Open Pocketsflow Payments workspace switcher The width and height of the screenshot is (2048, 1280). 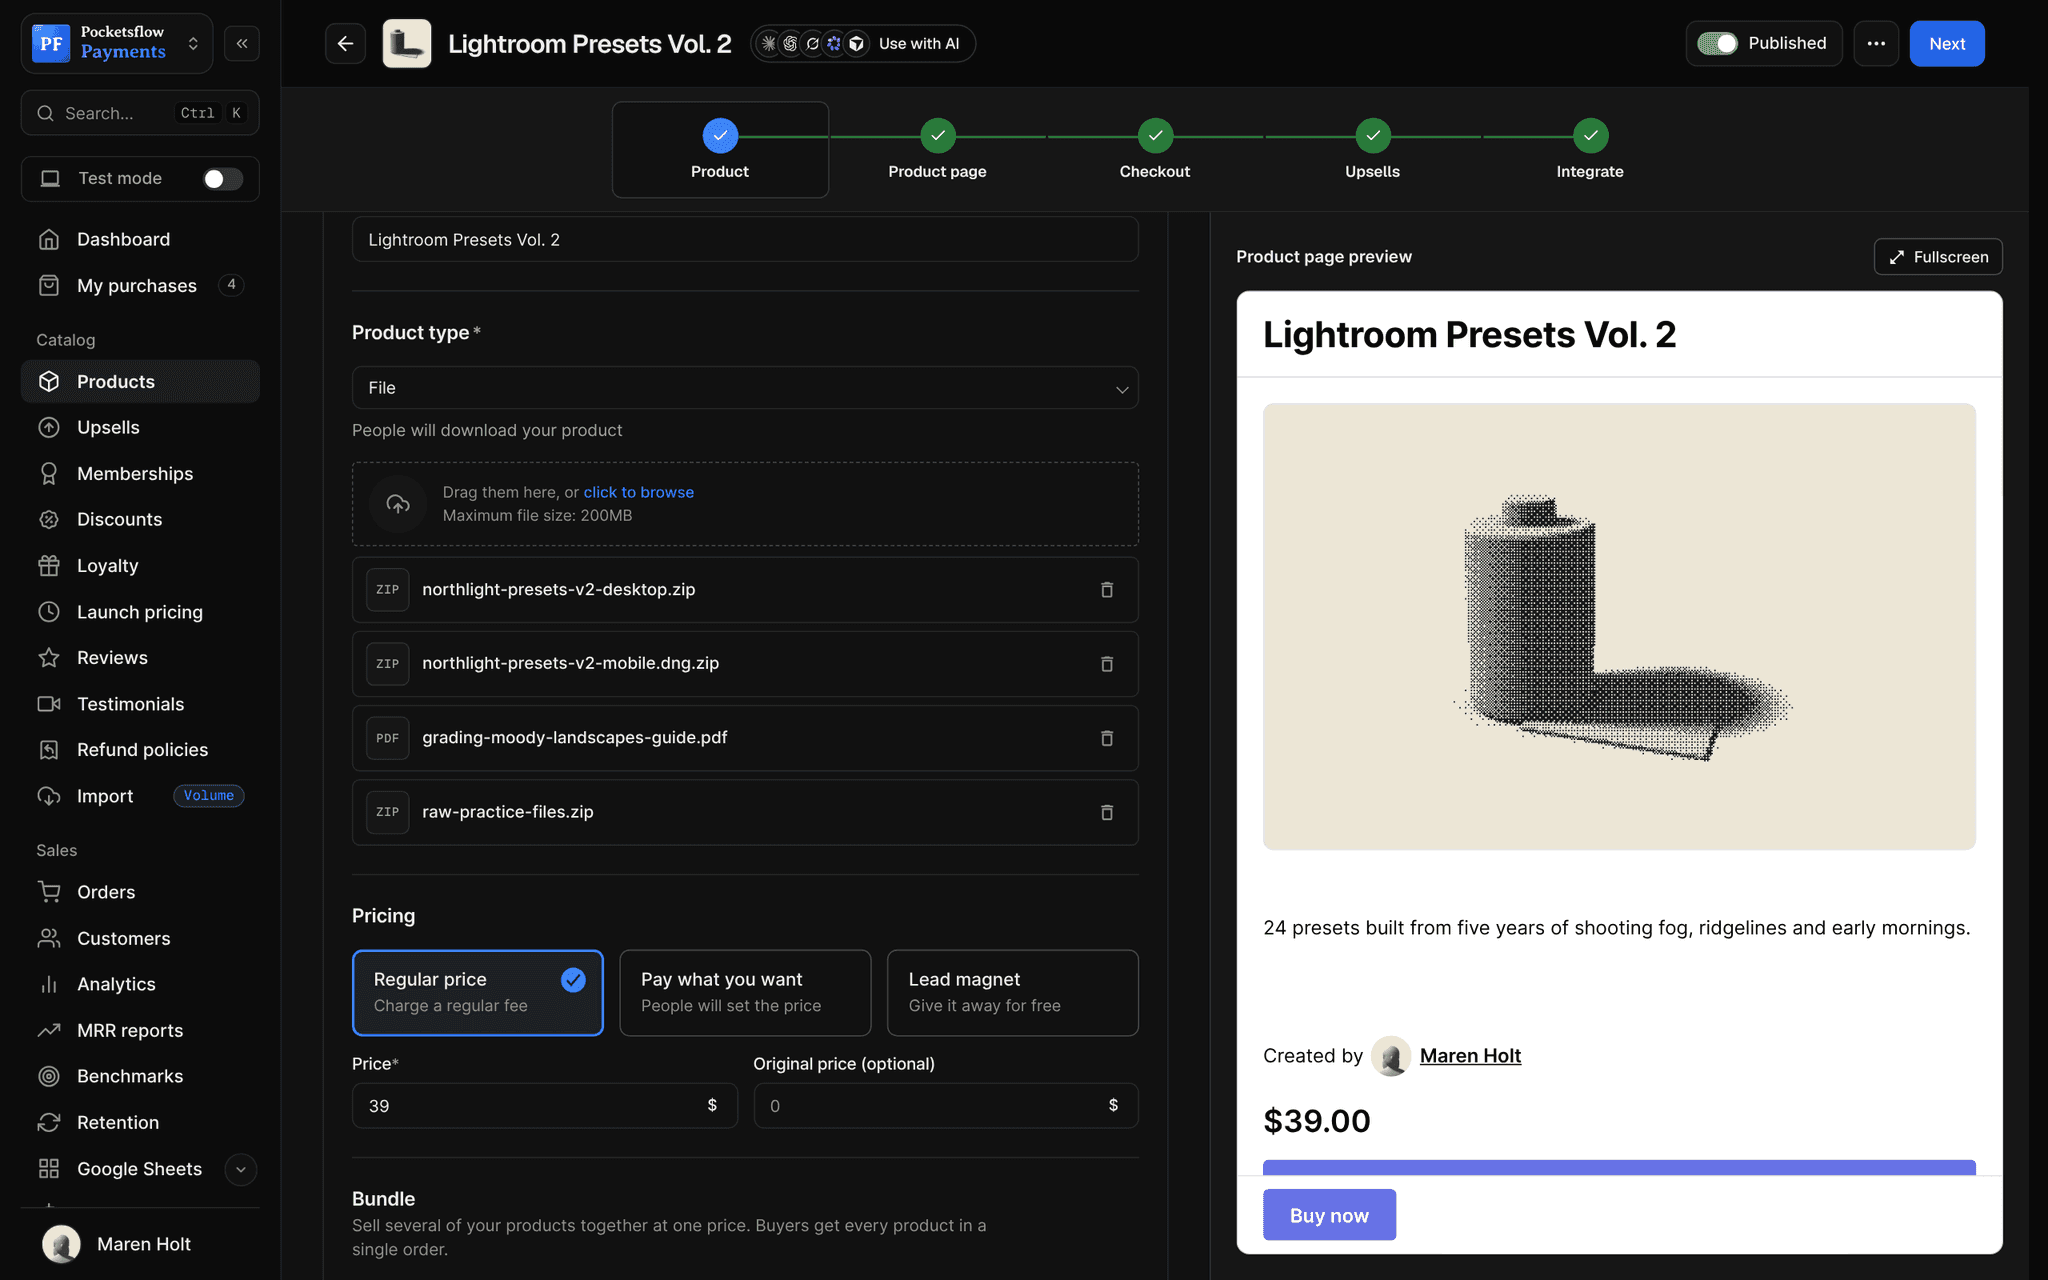coord(117,44)
